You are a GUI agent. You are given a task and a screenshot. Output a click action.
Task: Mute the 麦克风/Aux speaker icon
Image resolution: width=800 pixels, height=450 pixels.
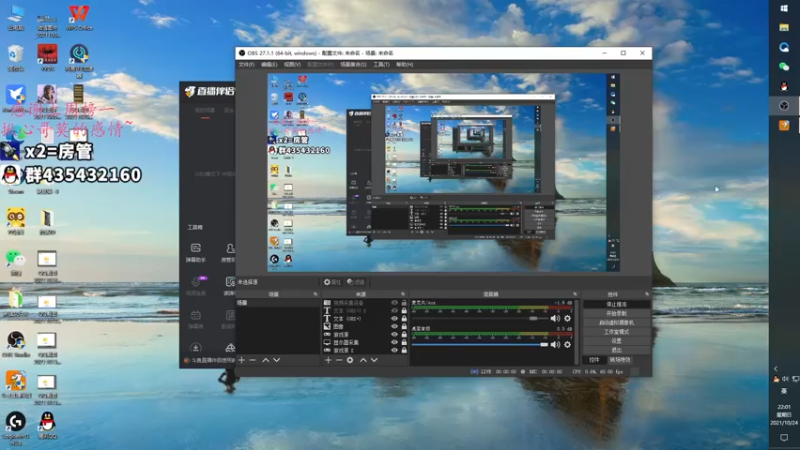click(555, 318)
